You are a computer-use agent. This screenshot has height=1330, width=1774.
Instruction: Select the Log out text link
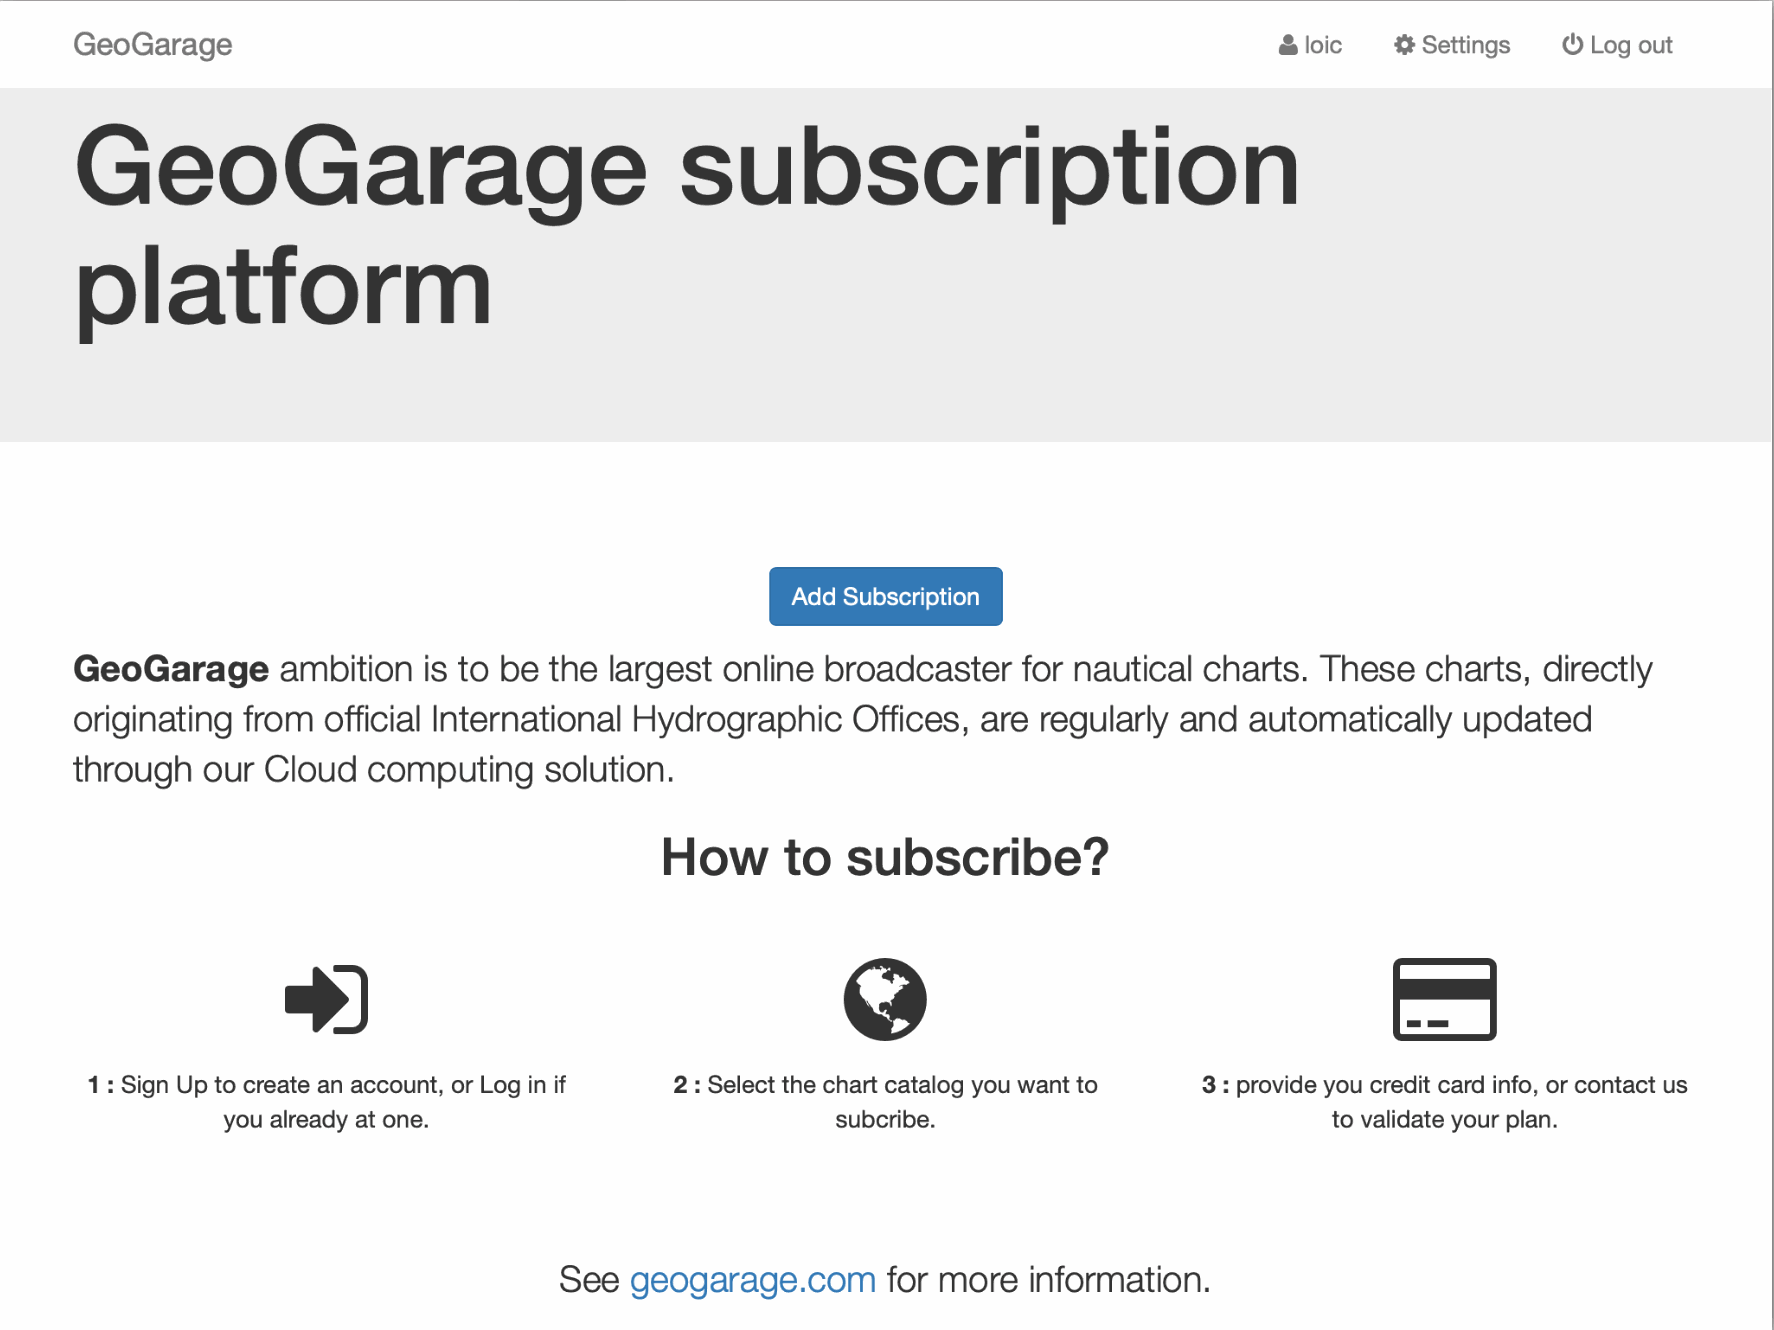click(x=1630, y=45)
